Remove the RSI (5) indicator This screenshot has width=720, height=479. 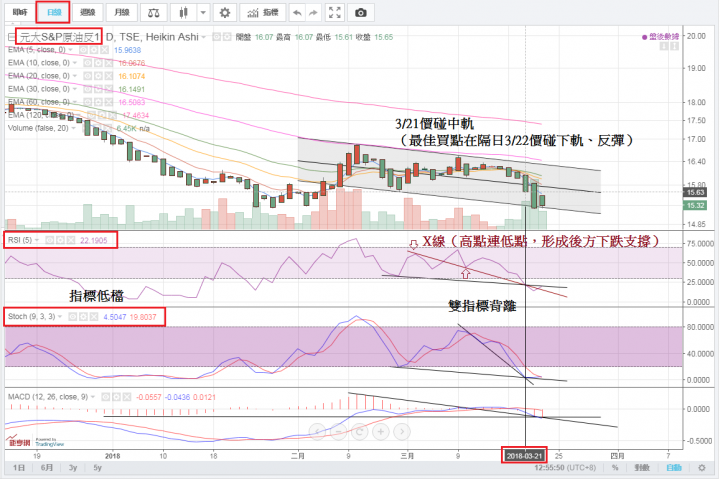pyautogui.click(x=71, y=240)
